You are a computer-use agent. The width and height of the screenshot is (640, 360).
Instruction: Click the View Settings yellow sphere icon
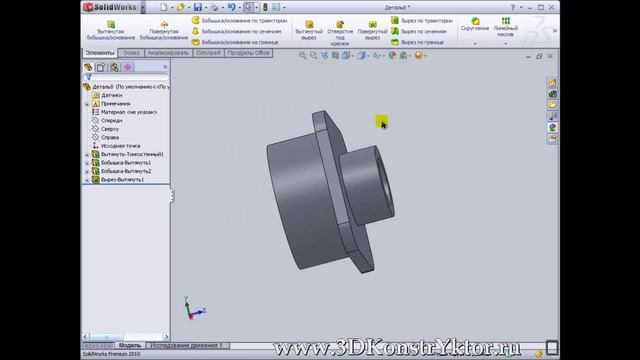(418, 55)
